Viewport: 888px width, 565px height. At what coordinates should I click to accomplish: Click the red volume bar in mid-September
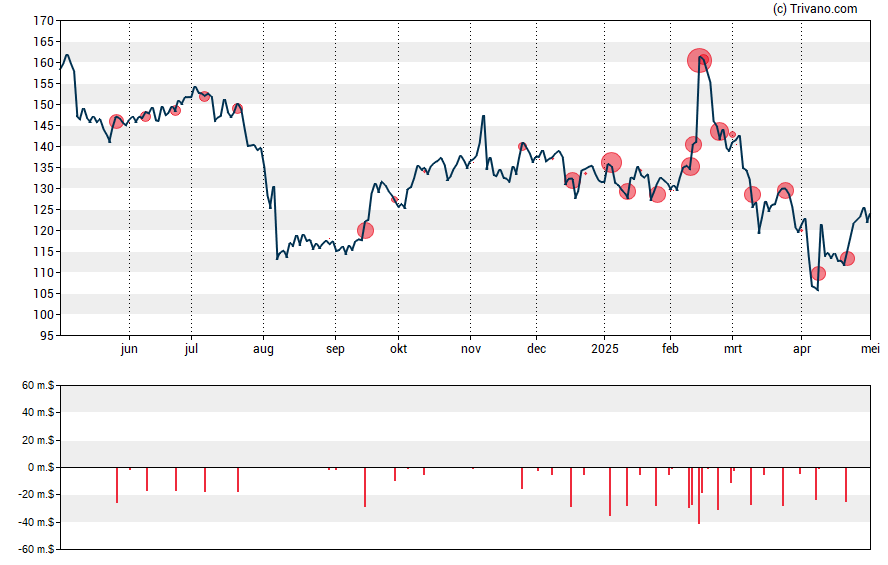click(x=365, y=487)
